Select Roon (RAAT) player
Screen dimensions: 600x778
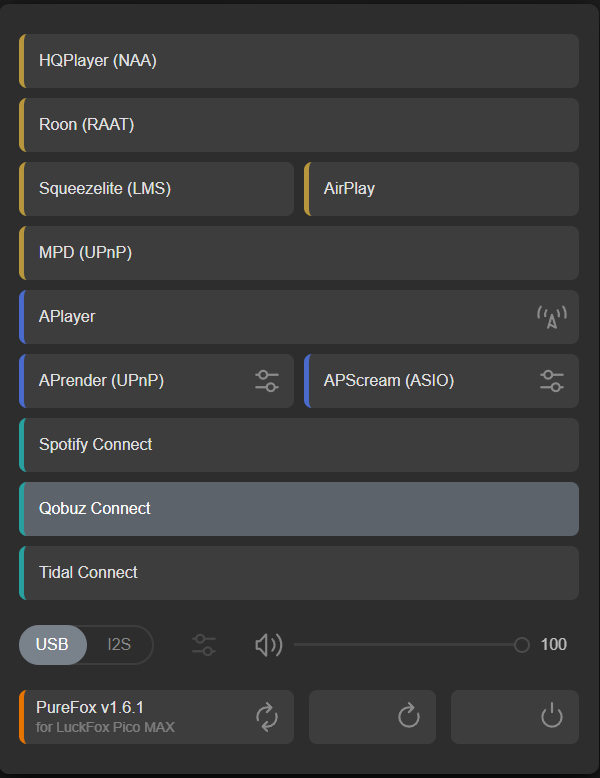[298, 125]
